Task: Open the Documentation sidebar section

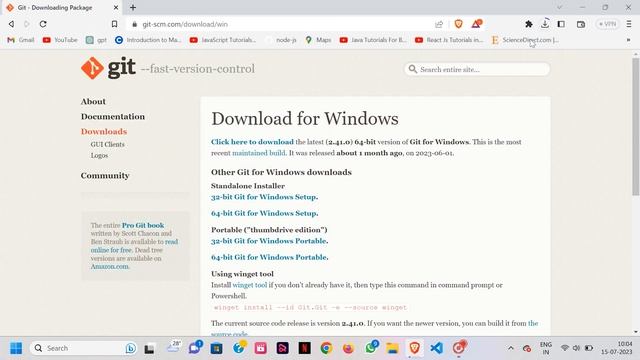Action: pos(113,116)
